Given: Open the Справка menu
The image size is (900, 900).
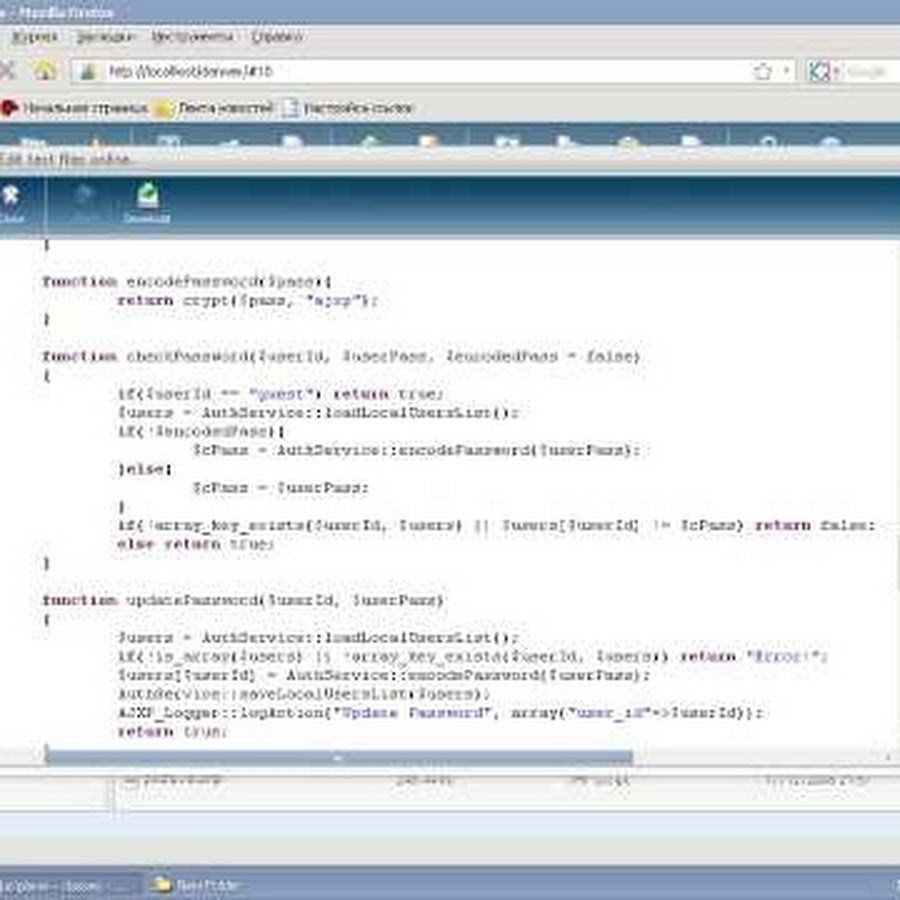Looking at the screenshot, I should click(277, 37).
